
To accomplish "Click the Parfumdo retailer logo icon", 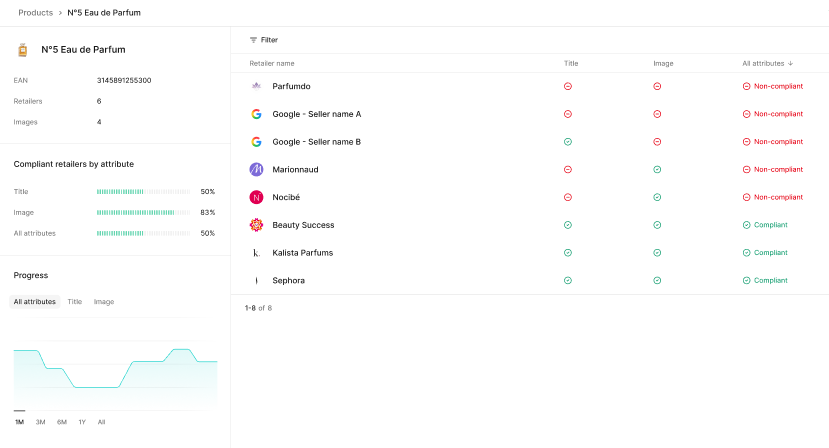I will click(256, 86).
